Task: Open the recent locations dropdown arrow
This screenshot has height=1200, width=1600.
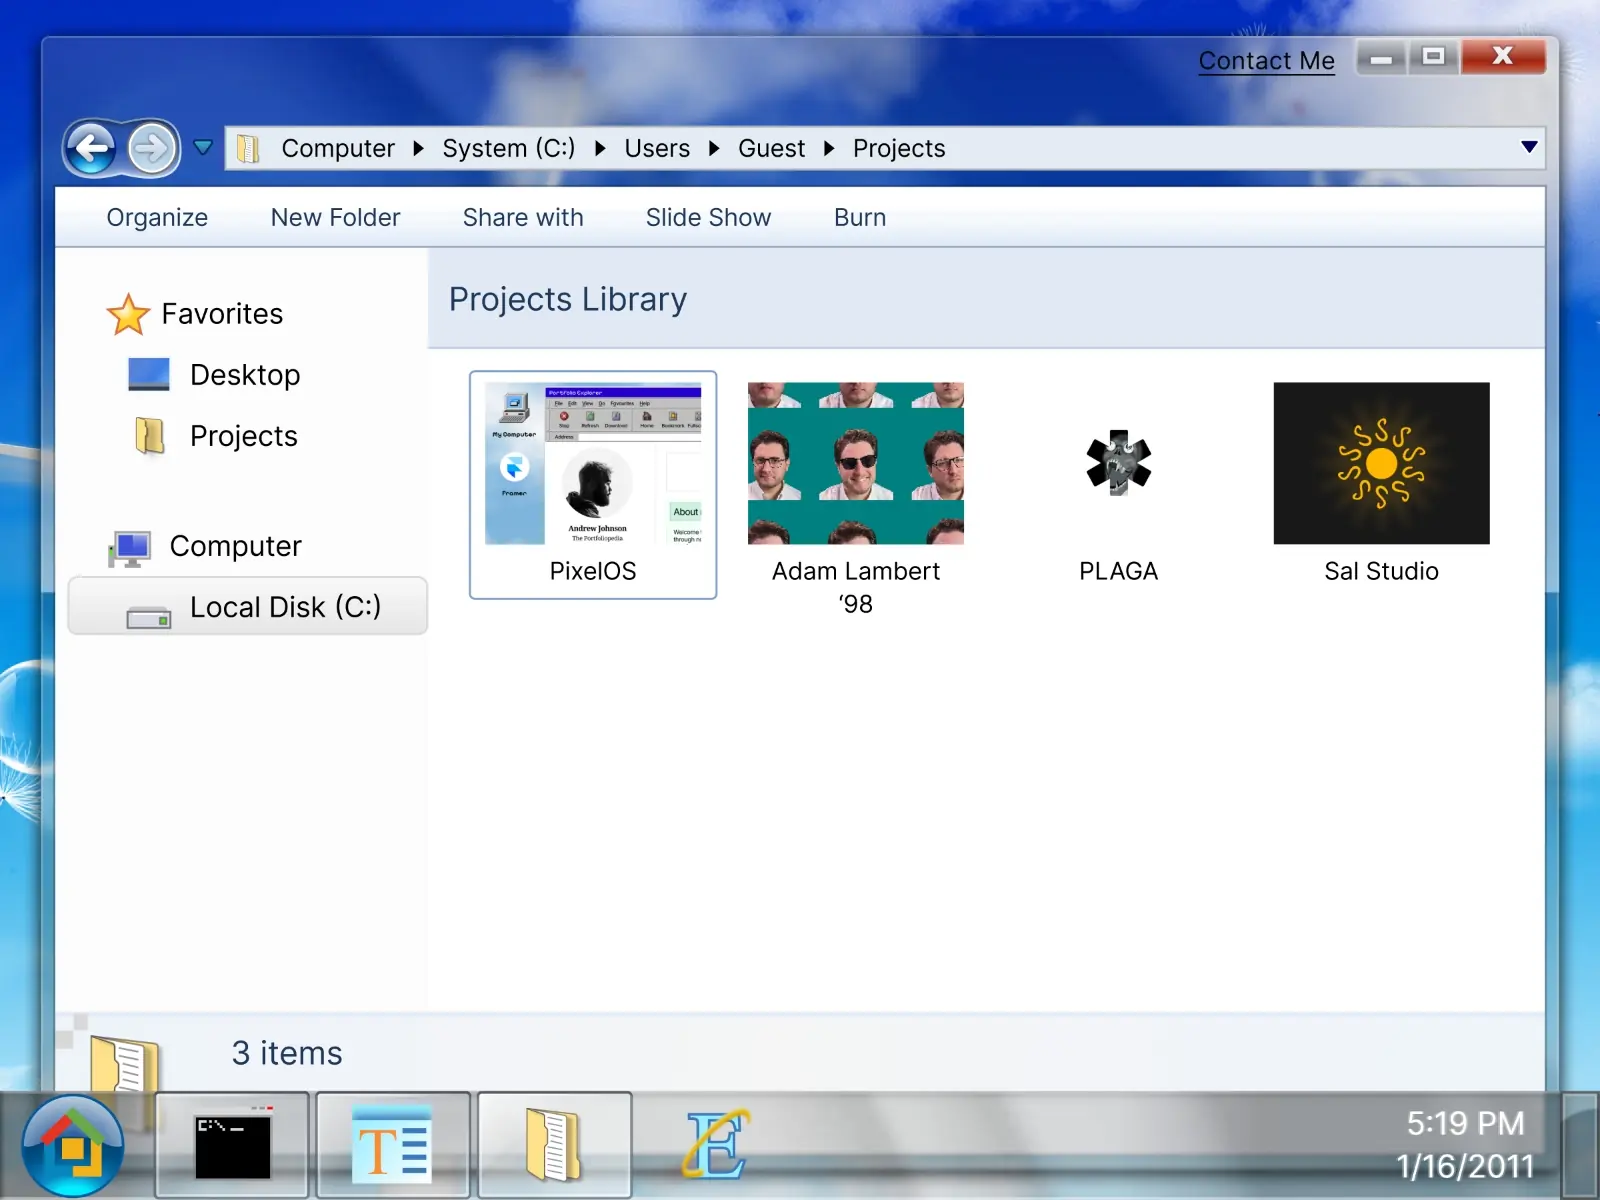Action: point(203,148)
